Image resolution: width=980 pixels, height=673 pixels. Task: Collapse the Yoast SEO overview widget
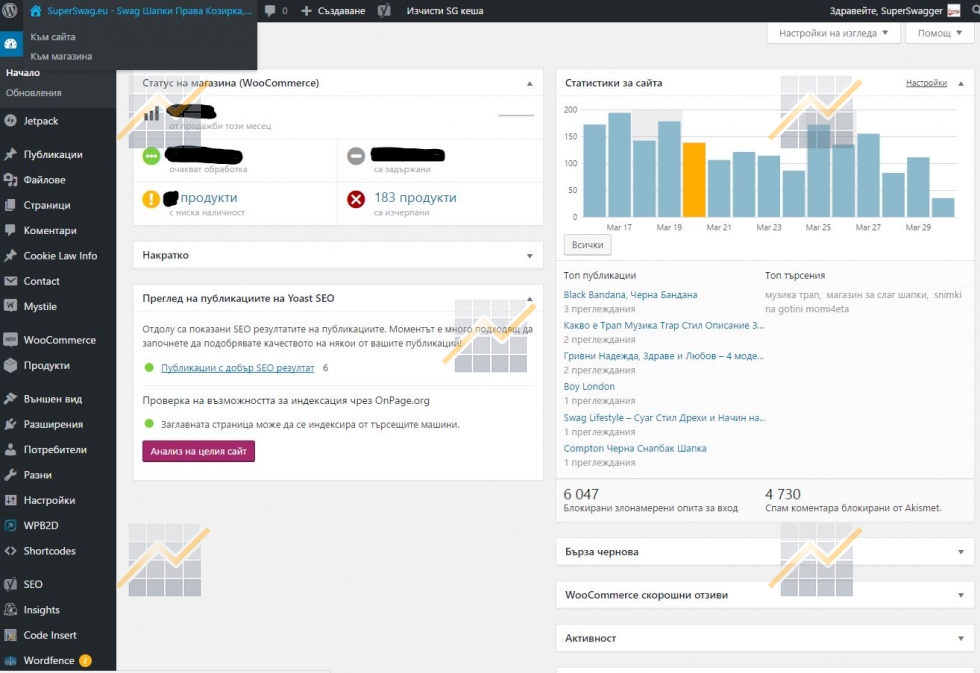pyautogui.click(x=529, y=299)
